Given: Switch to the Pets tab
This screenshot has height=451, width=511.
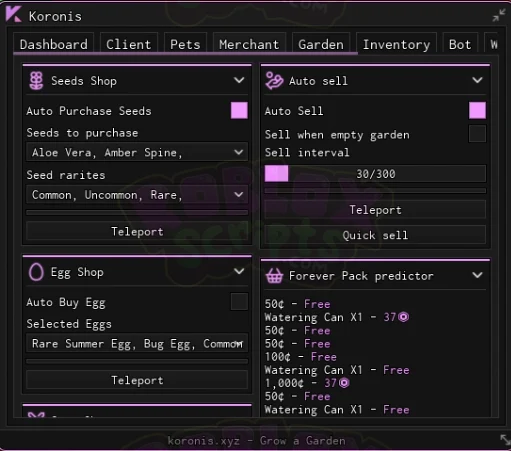Looking at the screenshot, I should click(185, 44).
